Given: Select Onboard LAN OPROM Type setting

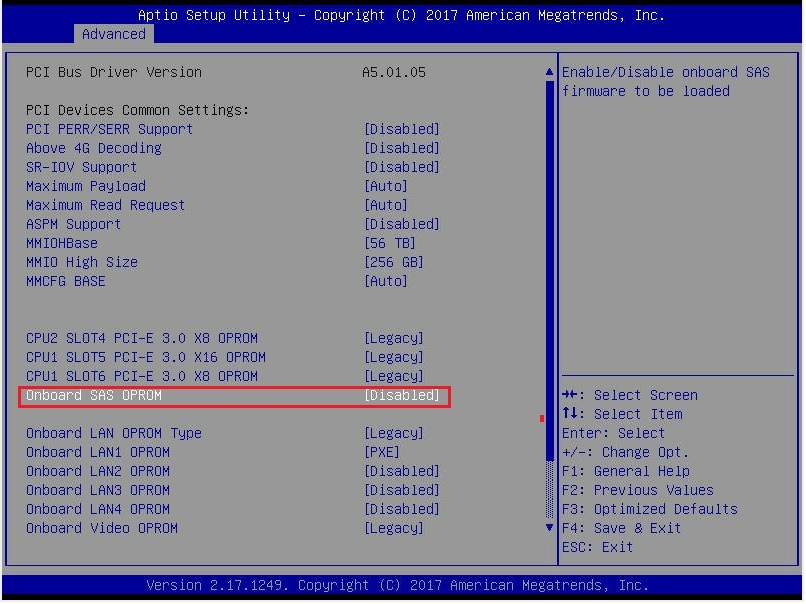Looking at the screenshot, I should pyautogui.click(x=114, y=433).
